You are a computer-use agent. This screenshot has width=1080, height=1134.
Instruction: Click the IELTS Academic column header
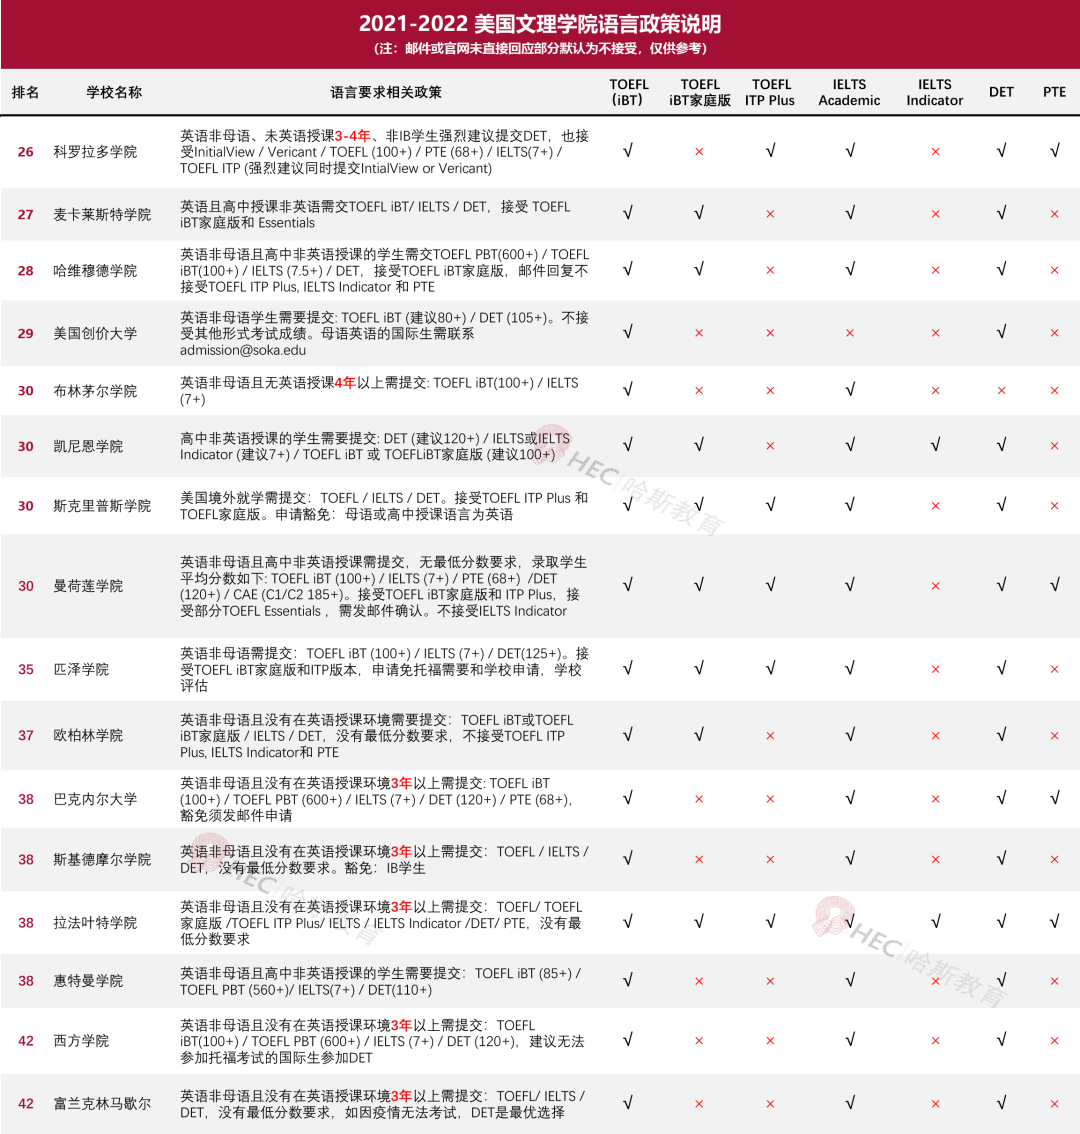point(849,92)
